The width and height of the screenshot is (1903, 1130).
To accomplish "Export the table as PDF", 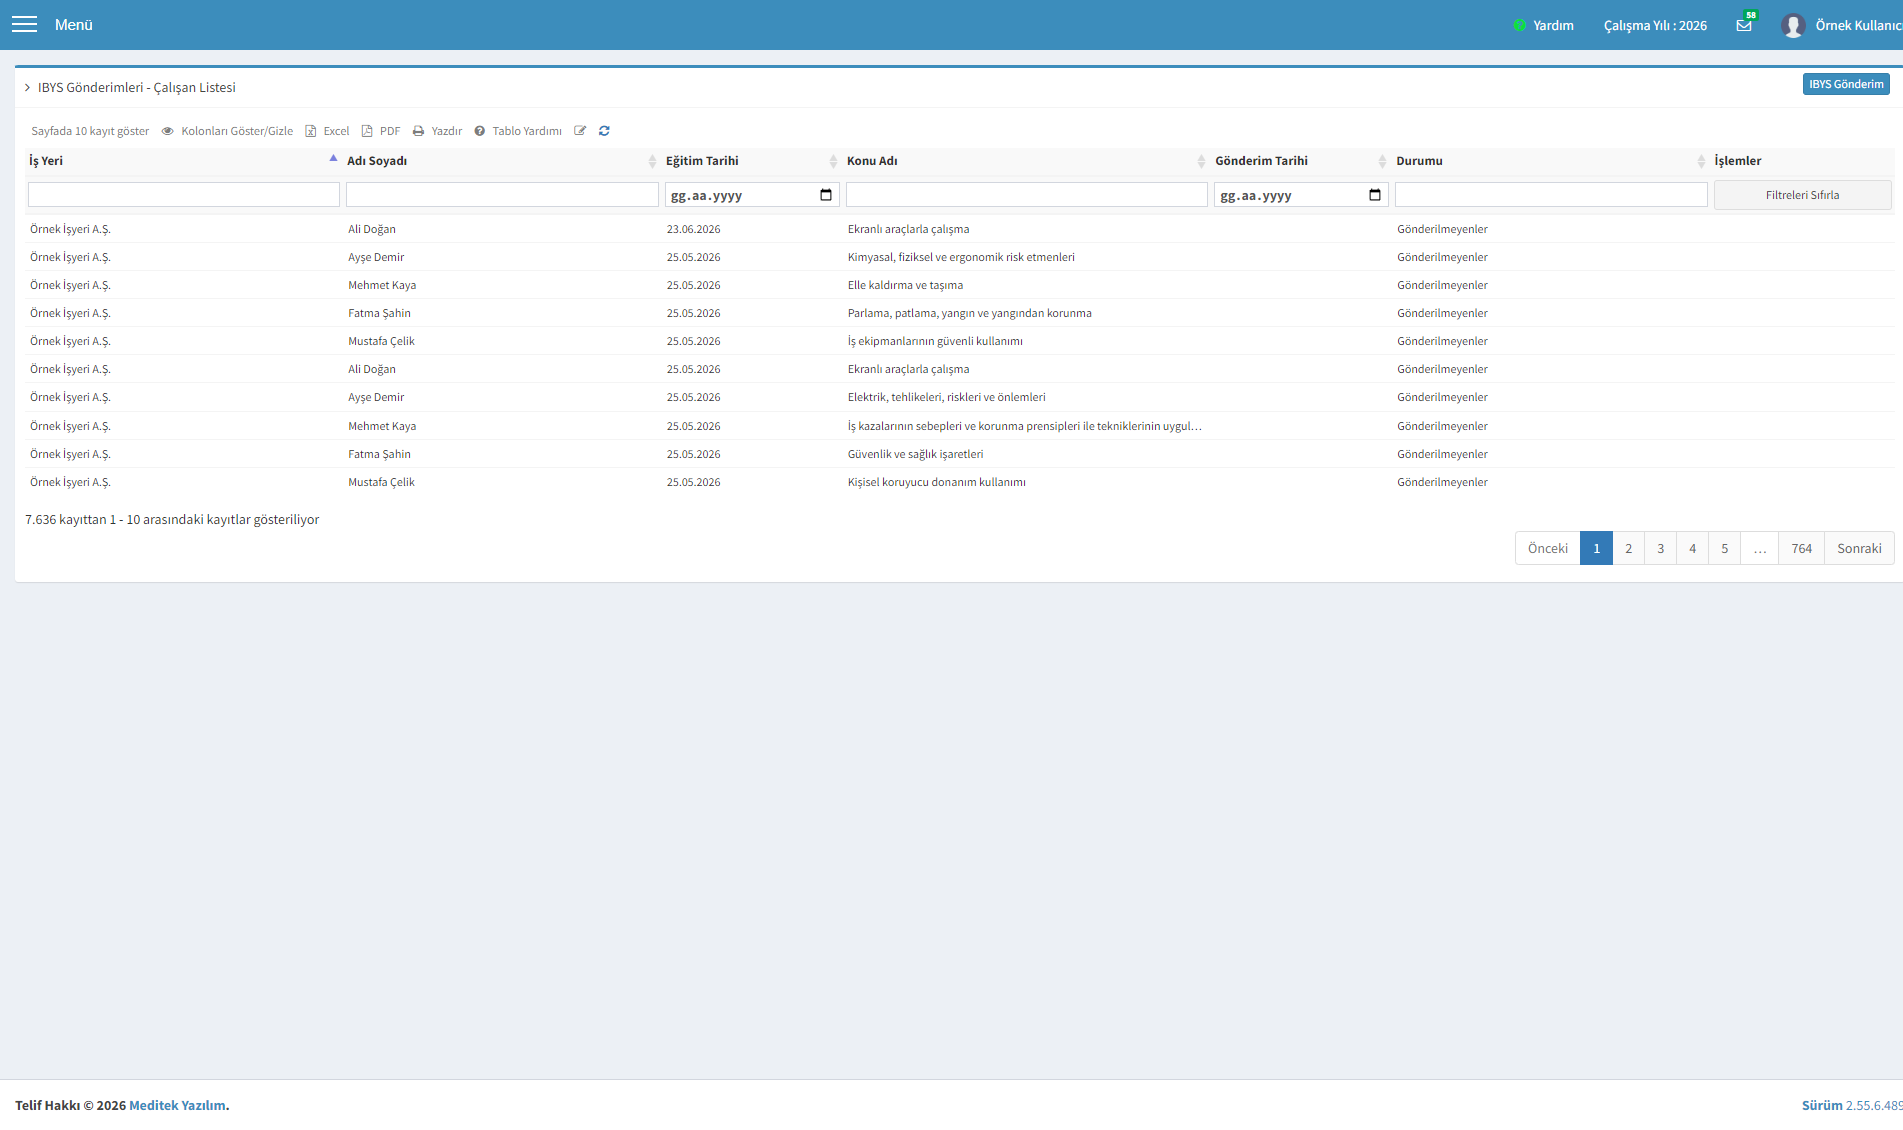I will pyautogui.click(x=381, y=131).
